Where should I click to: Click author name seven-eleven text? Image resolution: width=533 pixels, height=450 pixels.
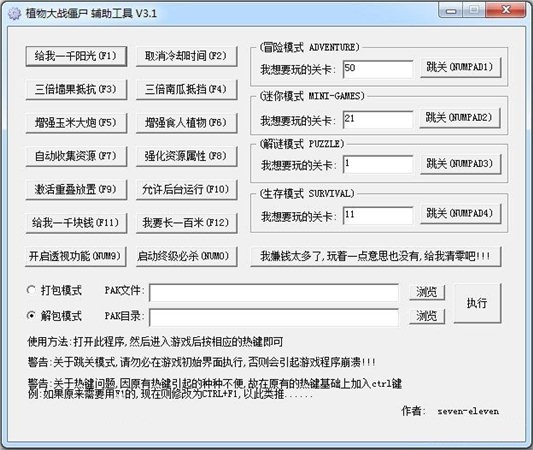click(x=468, y=411)
